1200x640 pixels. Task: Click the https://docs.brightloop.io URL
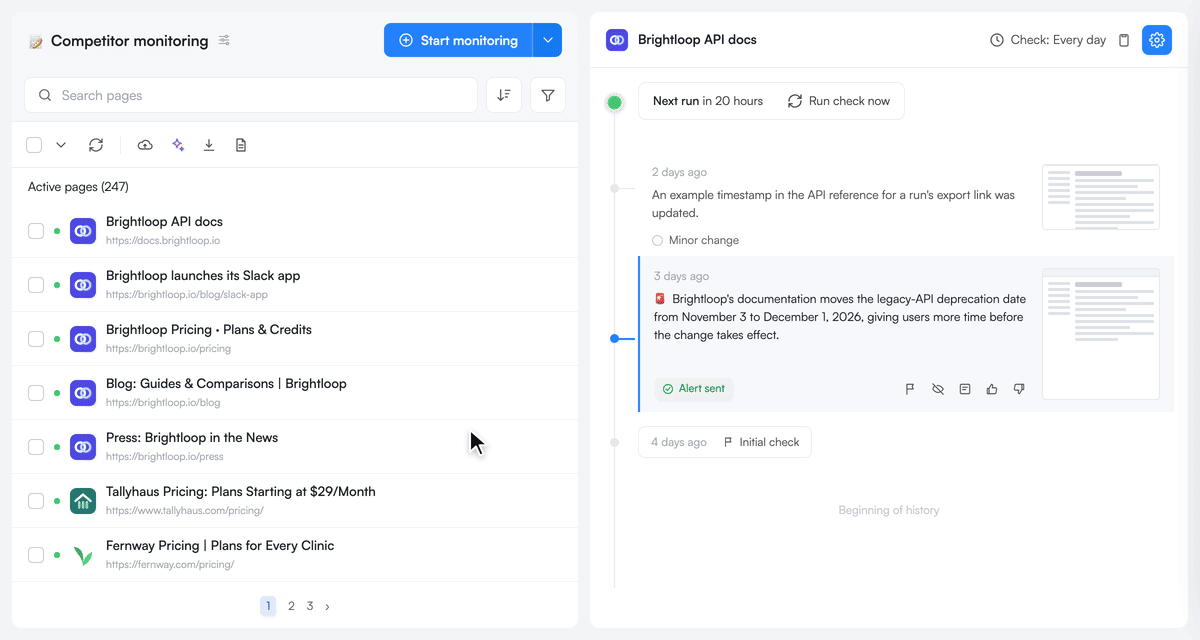[163, 241]
